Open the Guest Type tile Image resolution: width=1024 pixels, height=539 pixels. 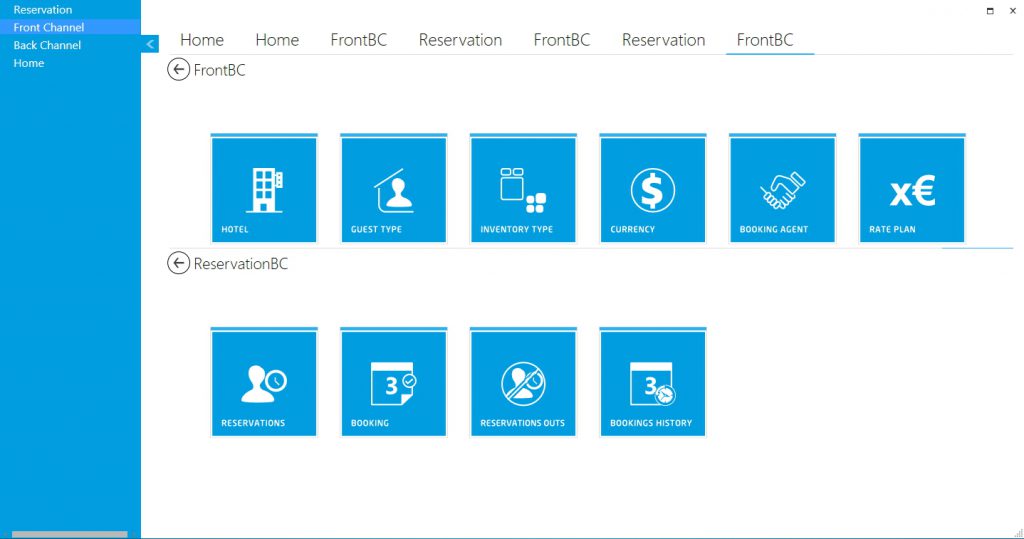(x=393, y=189)
